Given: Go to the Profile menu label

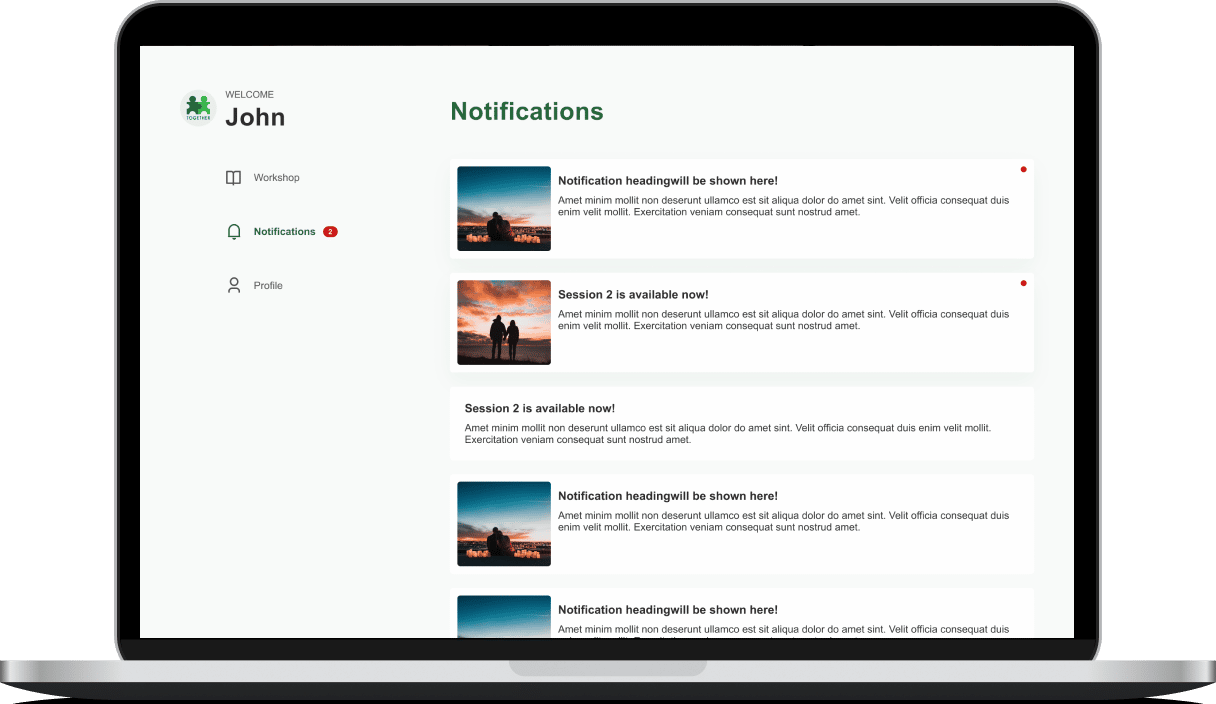Looking at the screenshot, I should pos(268,286).
